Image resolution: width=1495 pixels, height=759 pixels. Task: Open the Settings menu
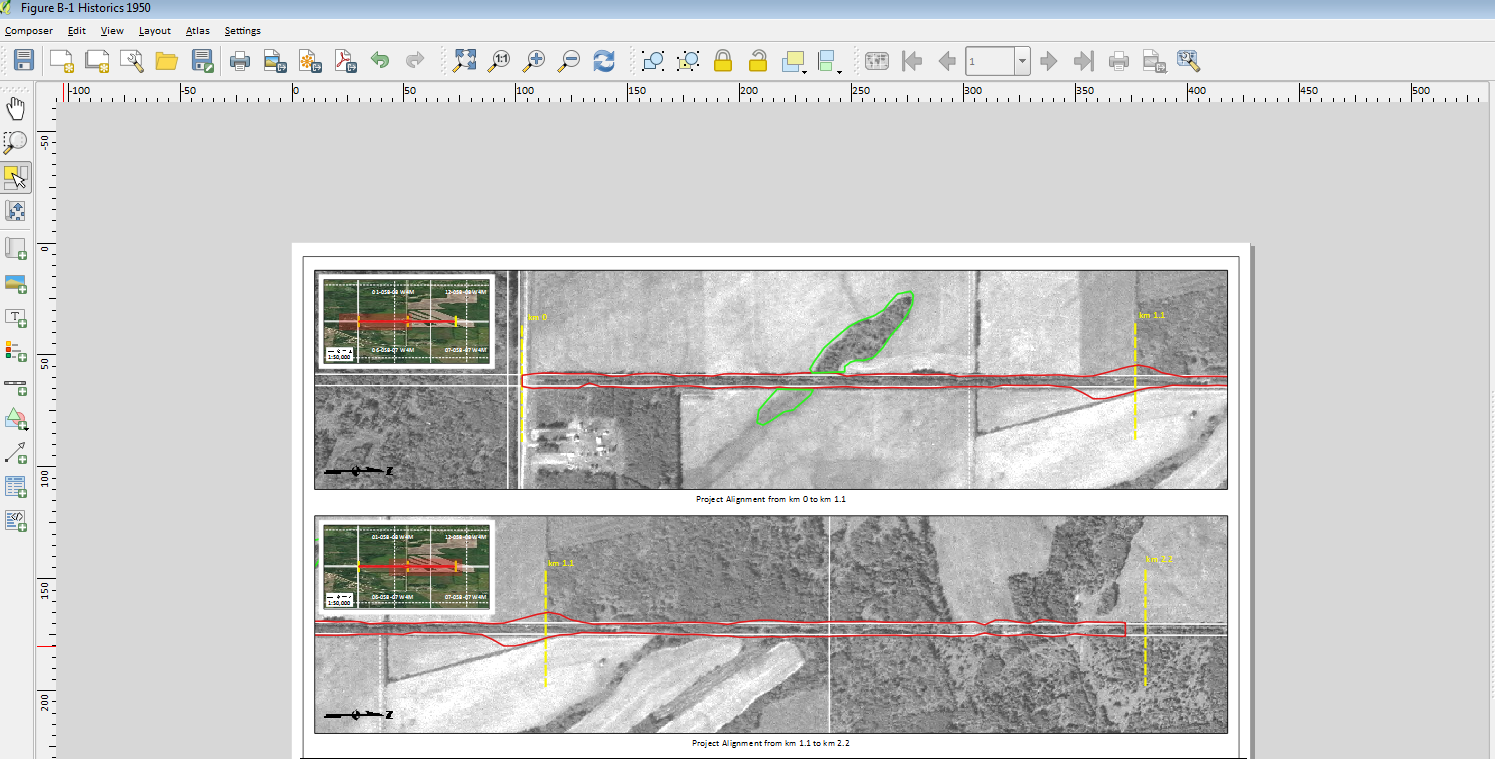tap(243, 31)
